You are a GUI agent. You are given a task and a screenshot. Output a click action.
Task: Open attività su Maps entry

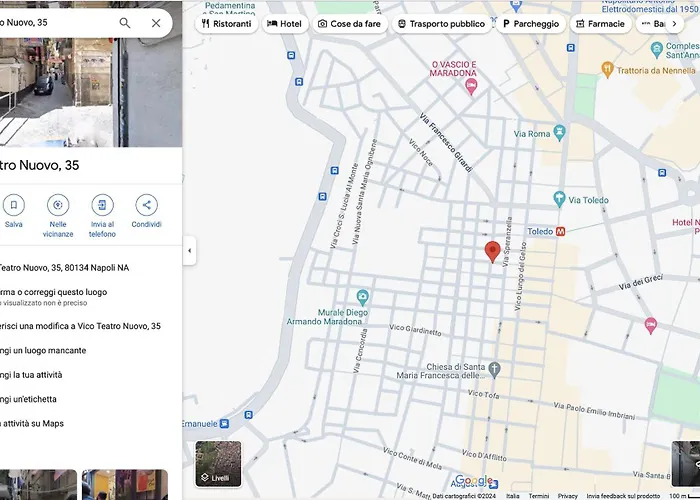(32, 424)
